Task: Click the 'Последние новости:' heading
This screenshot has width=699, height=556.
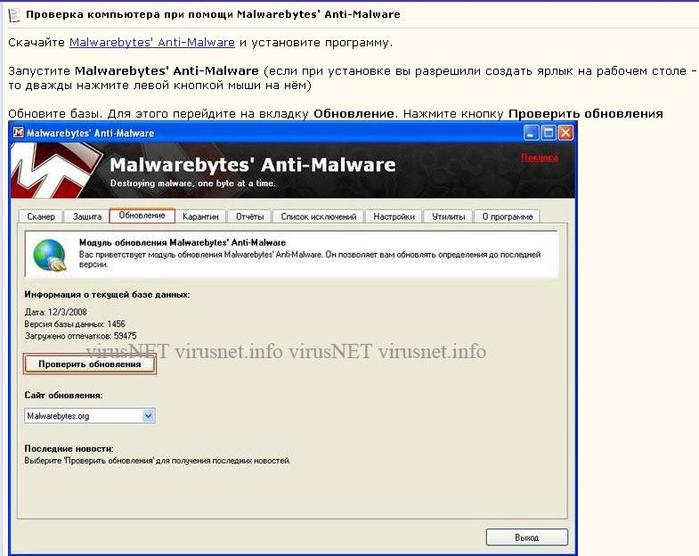Action: pos(69,449)
